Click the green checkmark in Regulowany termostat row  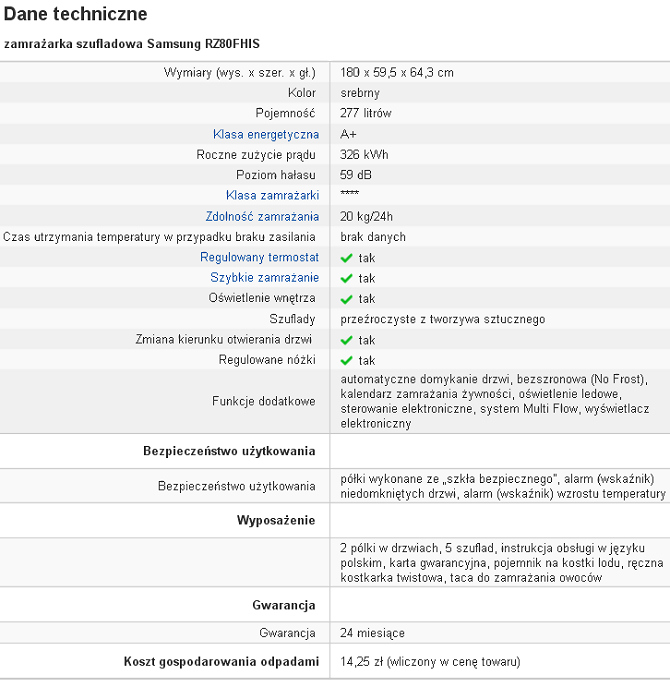pyautogui.click(x=346, y=258)
